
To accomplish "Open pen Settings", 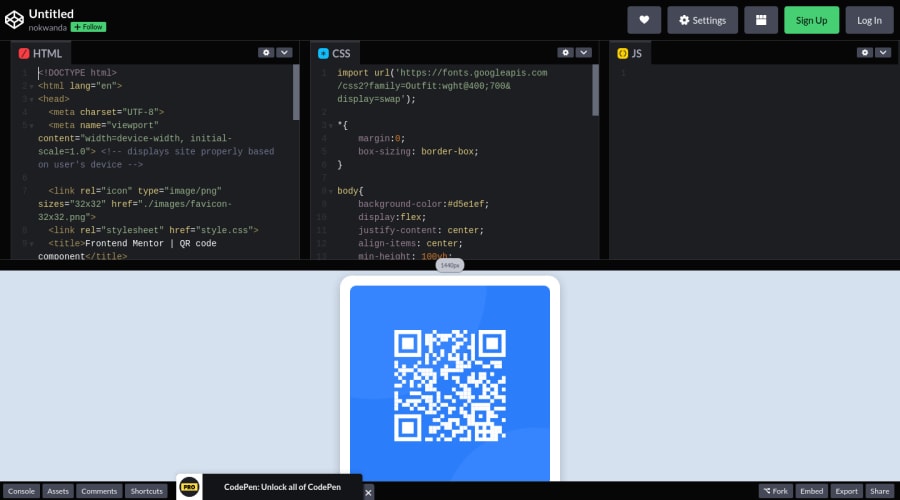I will point(703,20).
